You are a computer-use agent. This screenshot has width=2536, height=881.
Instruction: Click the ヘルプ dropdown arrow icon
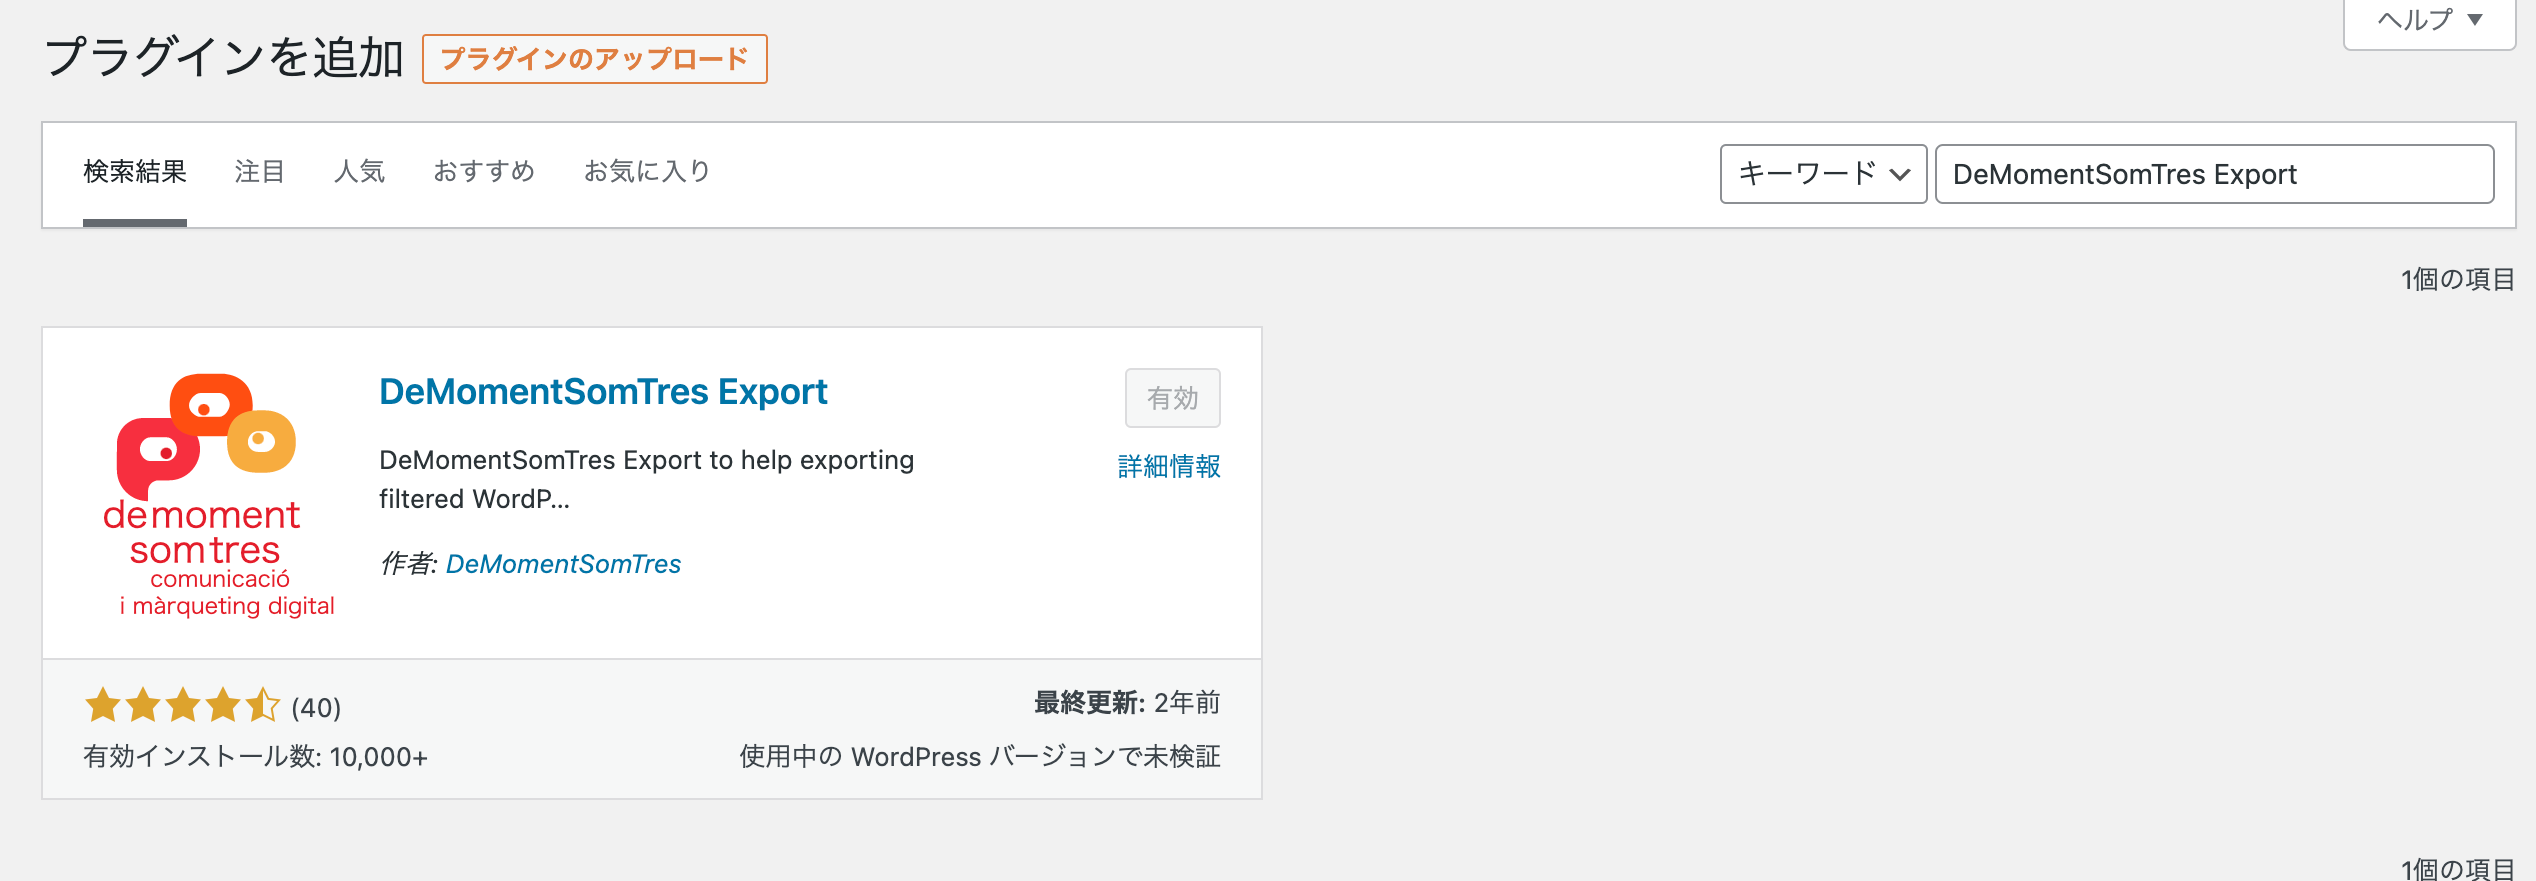[2475, 20]
